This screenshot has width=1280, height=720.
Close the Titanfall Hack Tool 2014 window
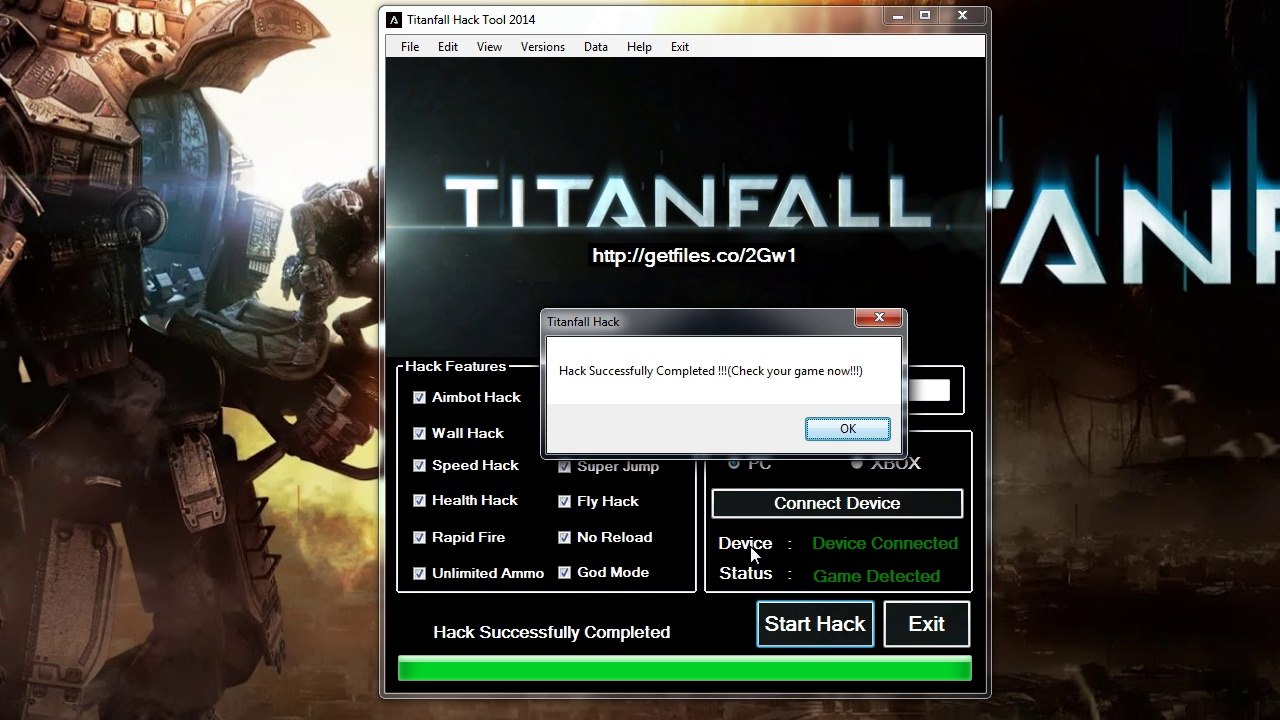pyautogui.click(x=962, y=16)
